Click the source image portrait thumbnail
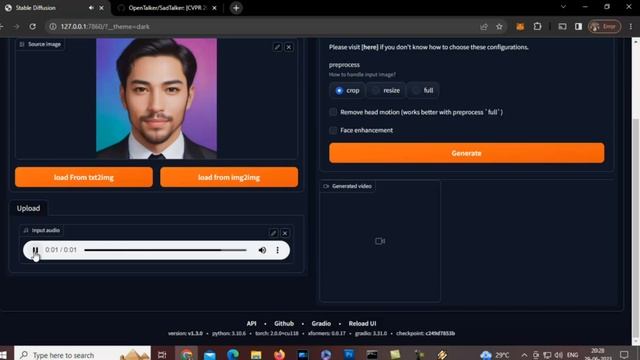Screen dimensions: 640x360 [156, 98]
